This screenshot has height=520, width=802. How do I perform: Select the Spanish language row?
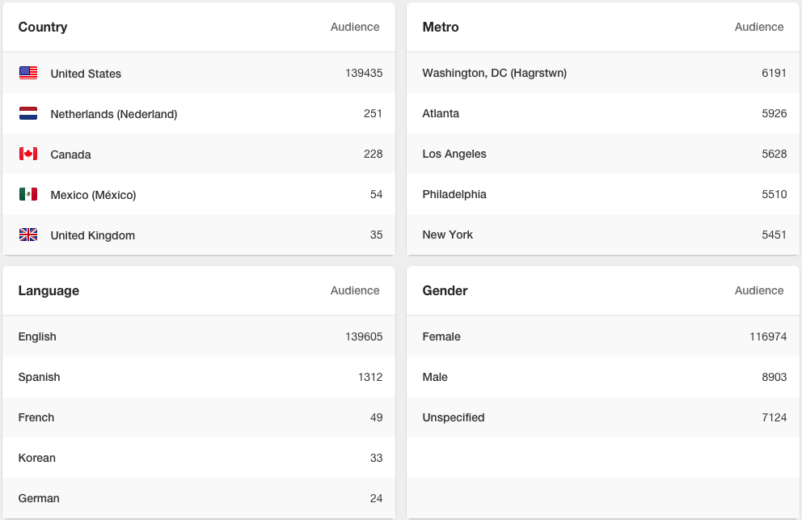pyautogui.click(x=198, y=377)
